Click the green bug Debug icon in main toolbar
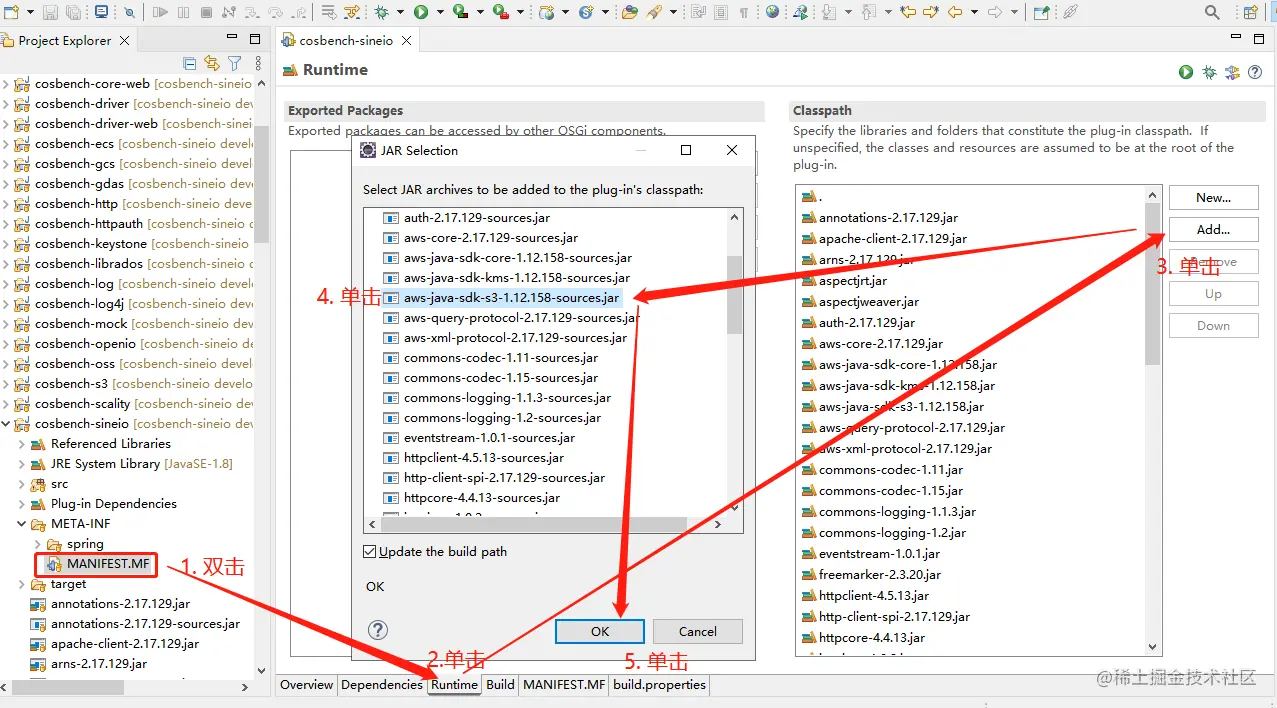 click(381, 12)
